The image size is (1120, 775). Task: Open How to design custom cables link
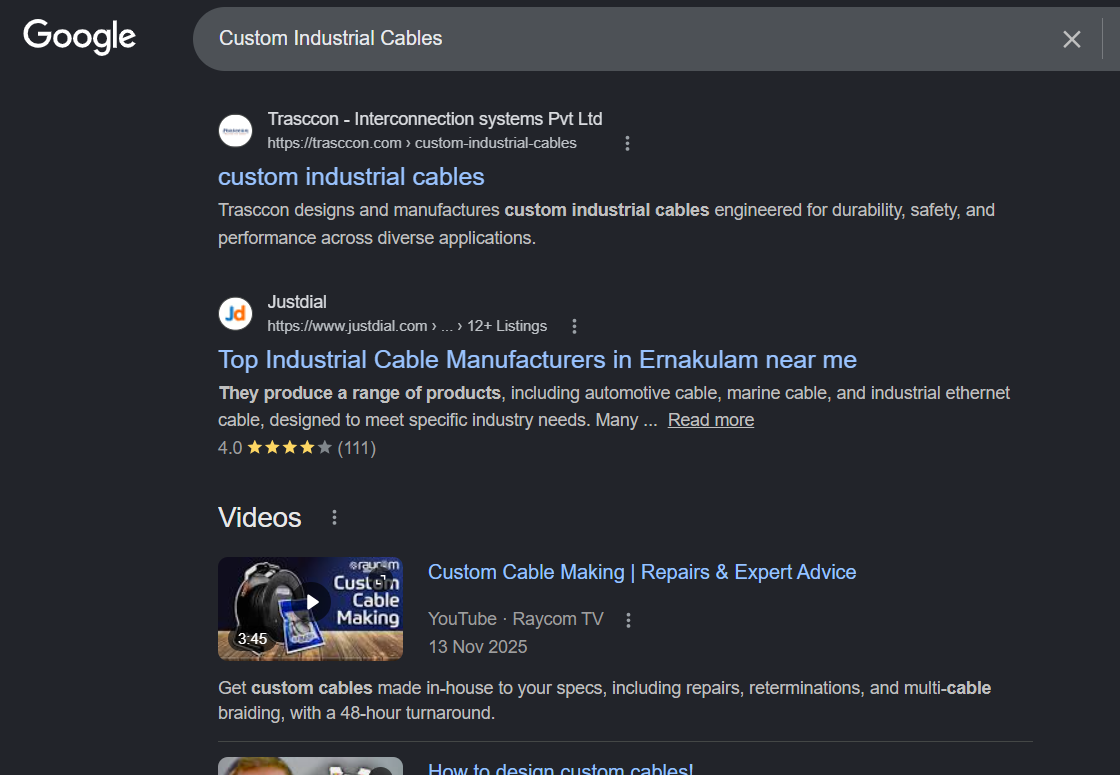560,769
